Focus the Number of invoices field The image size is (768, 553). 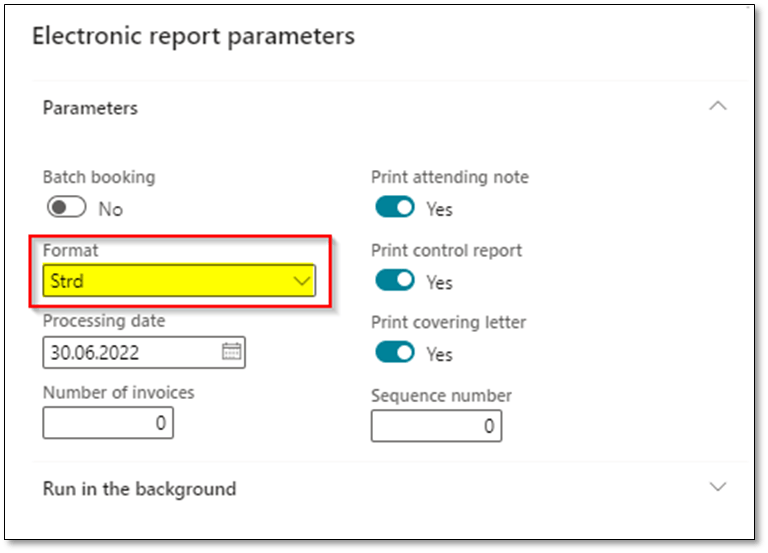108,423
